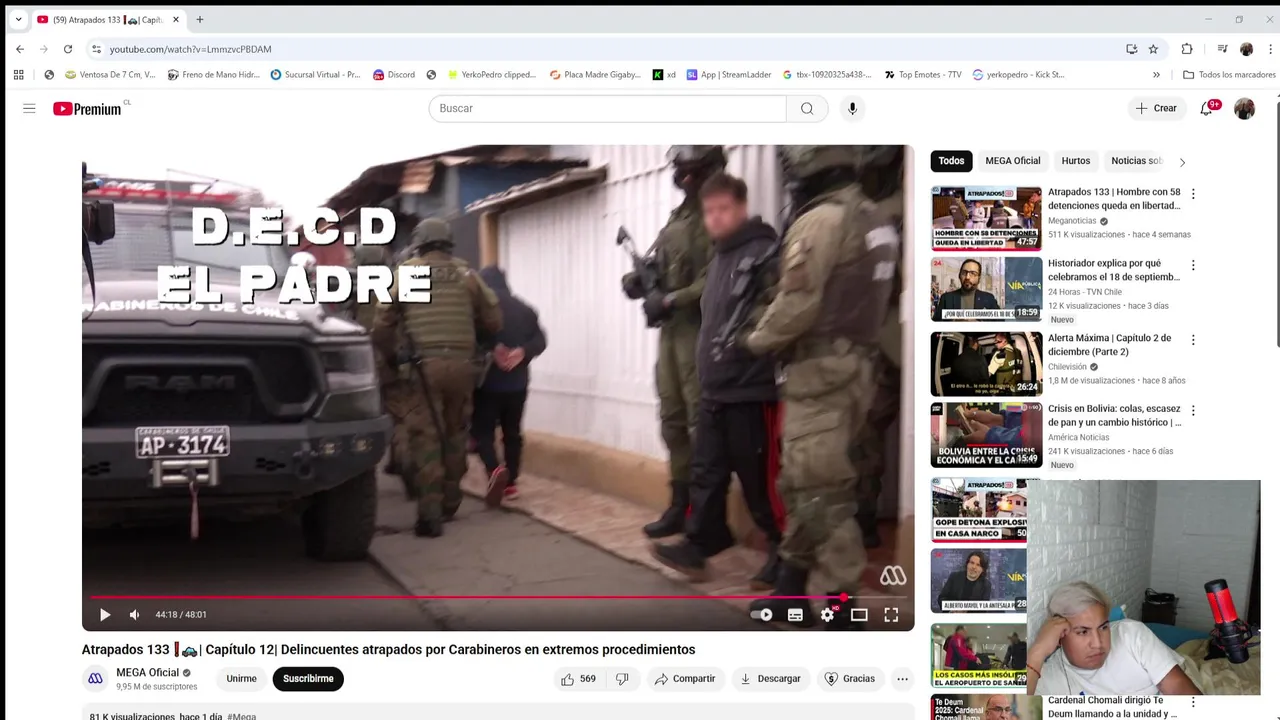The width and height of the screenshot is (1280, 720).
Task: Go back with browser back arrow
Action: coord(20,49)
